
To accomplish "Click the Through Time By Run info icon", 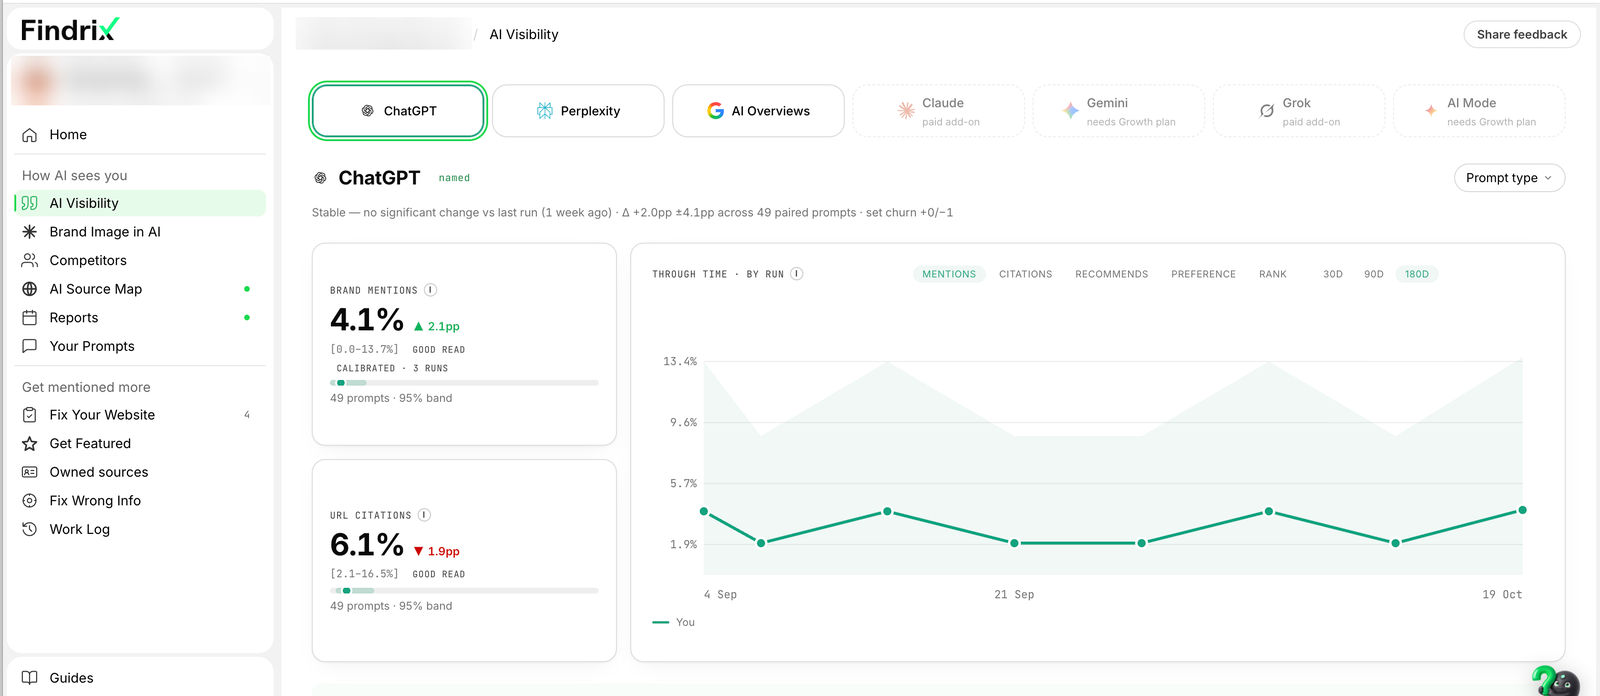I will pos(797,273).
